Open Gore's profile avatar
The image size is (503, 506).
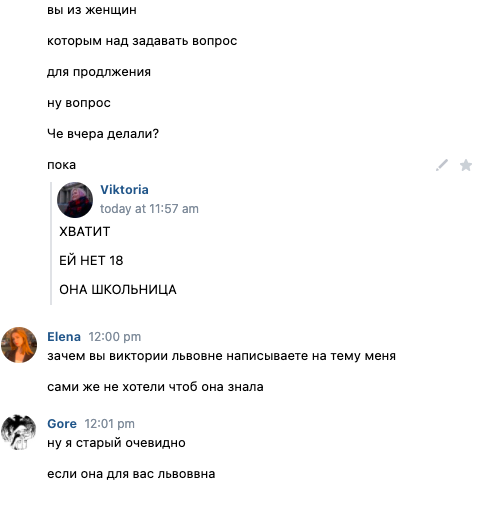19,432
